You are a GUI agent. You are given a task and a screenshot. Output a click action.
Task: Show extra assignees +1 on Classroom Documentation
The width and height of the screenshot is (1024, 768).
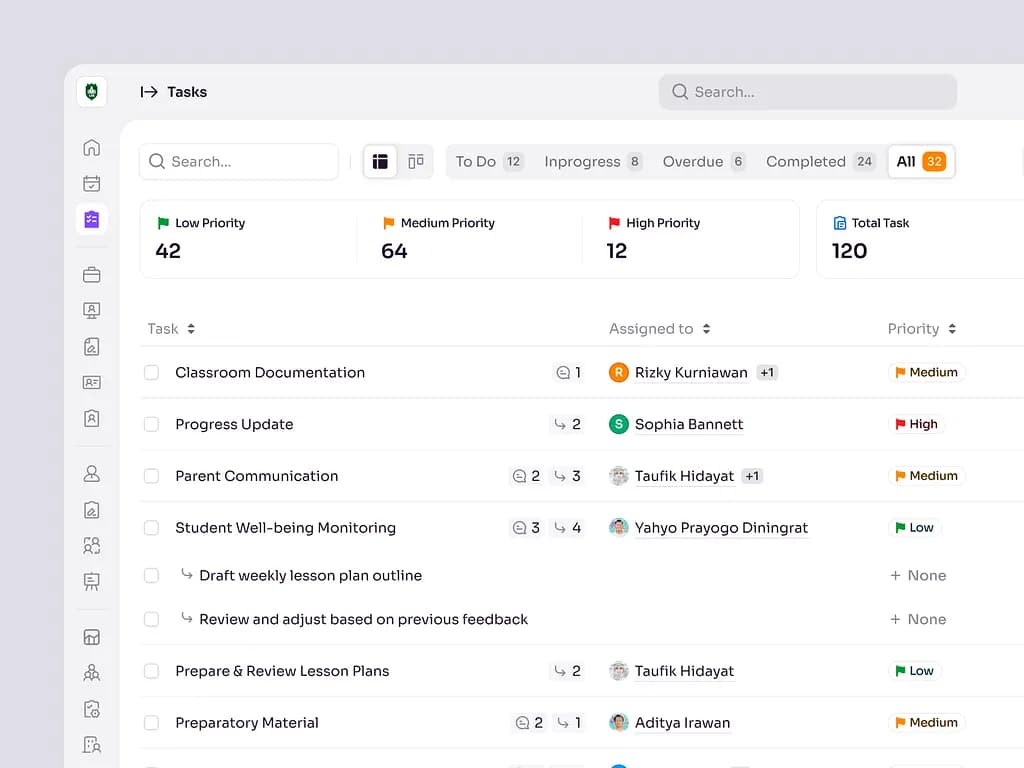pos(767,372)
